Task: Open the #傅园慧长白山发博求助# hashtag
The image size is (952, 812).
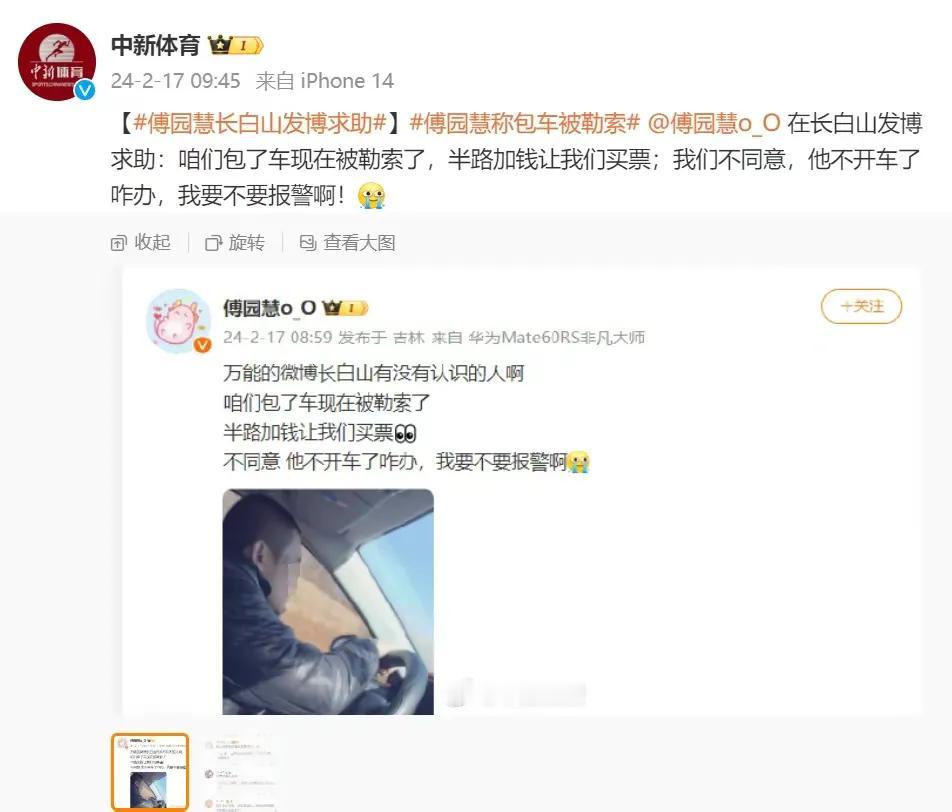Action: tap(260, 123)
